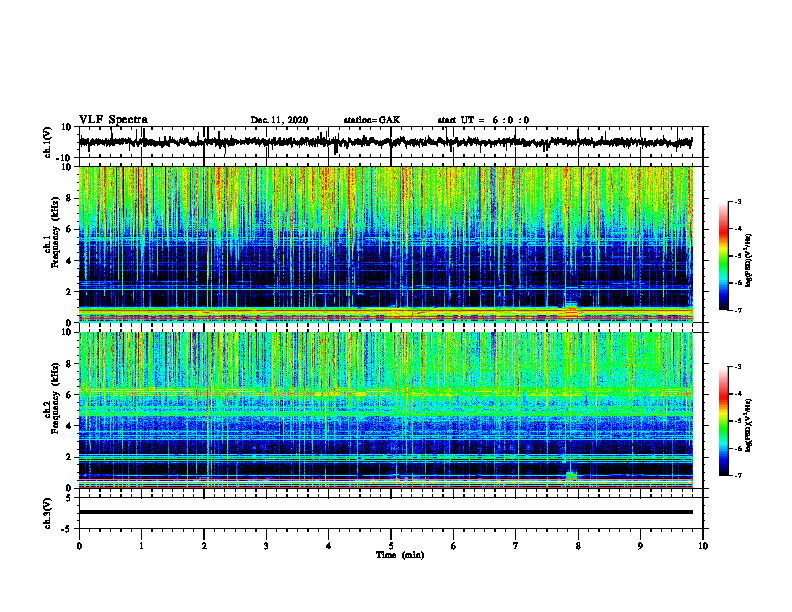The image size is (792, 612).
Task: Click the ch.1 spectrogram color scale bar
Action: coord(724,256)
